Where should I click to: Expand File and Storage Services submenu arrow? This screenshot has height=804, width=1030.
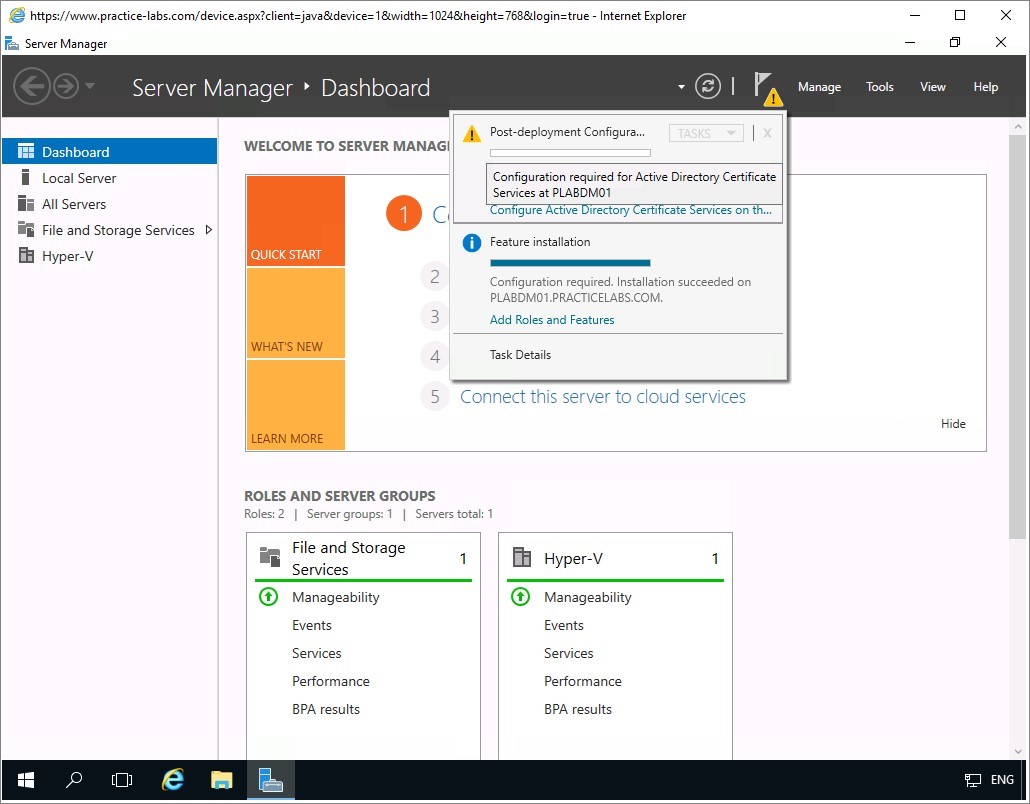pyautogui.click(x=209, y=230)
